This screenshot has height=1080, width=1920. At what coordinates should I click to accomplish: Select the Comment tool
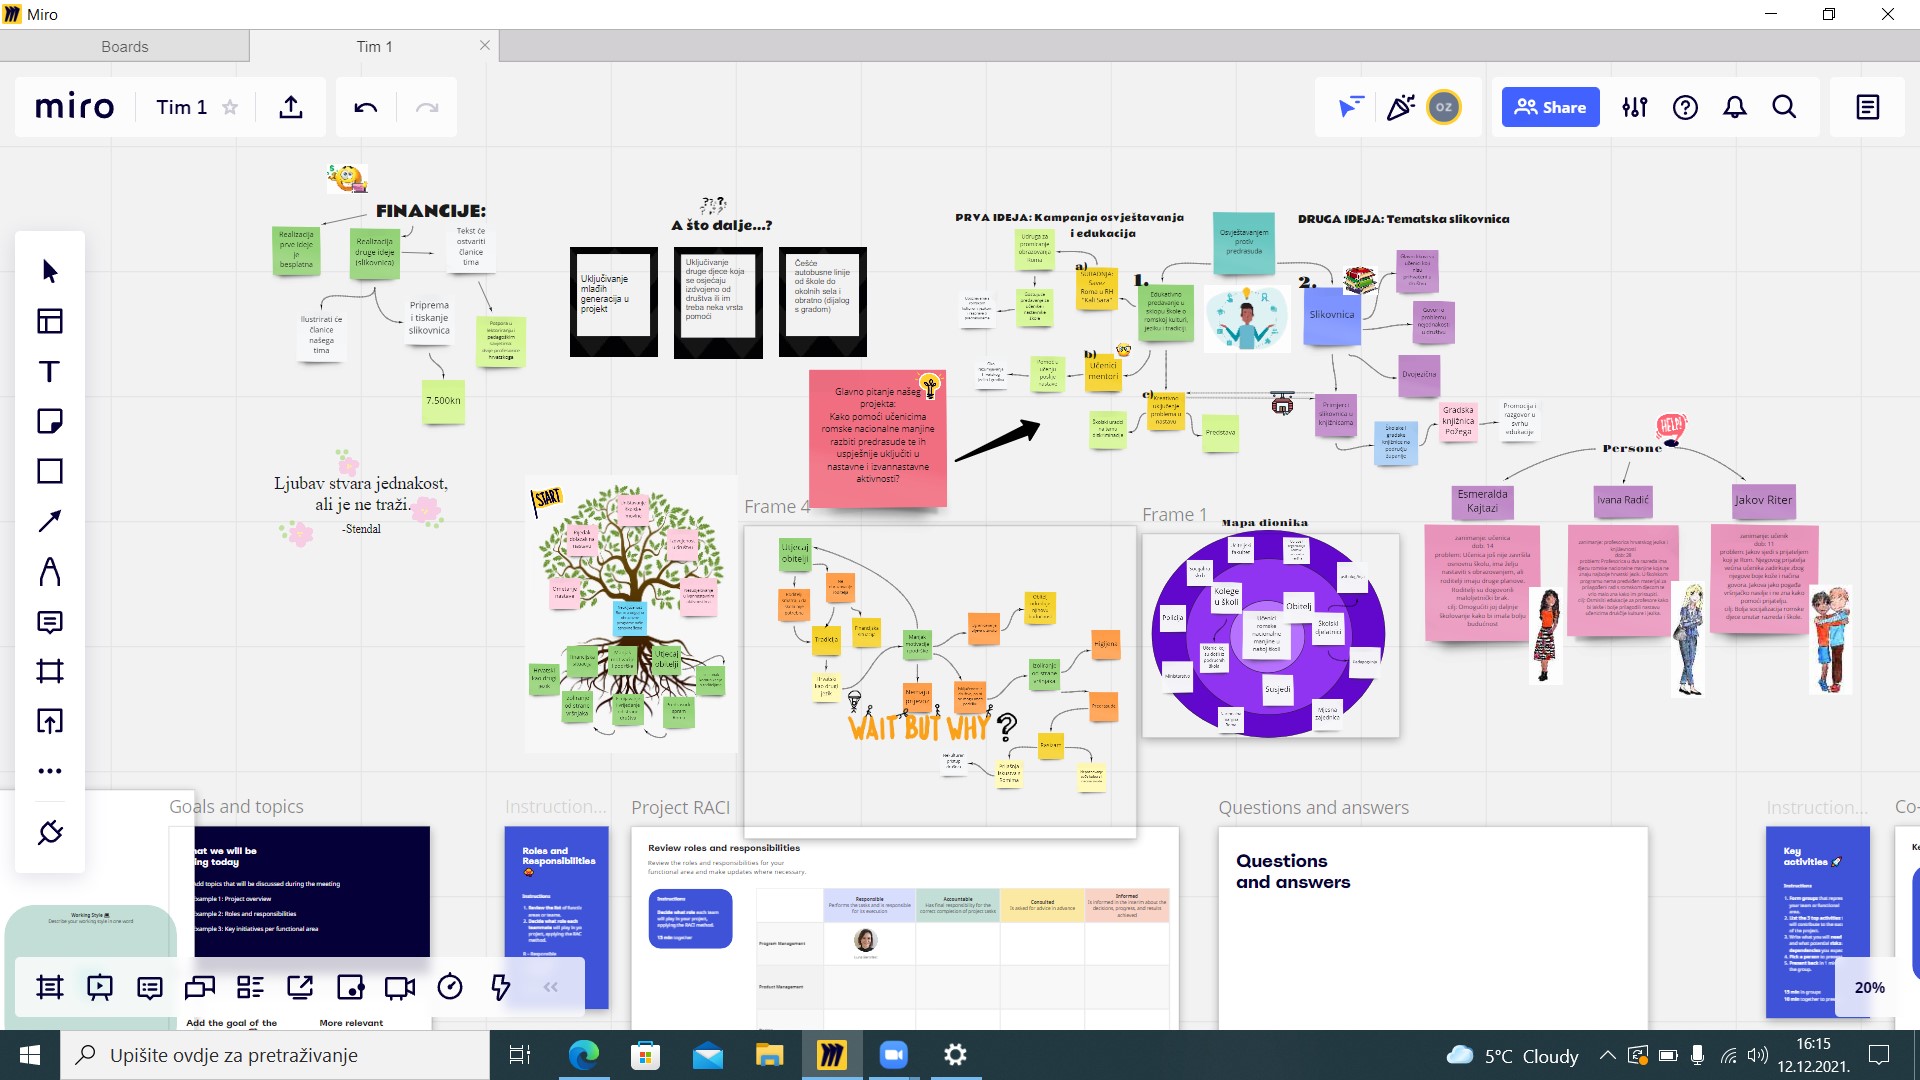coord(50,622)
